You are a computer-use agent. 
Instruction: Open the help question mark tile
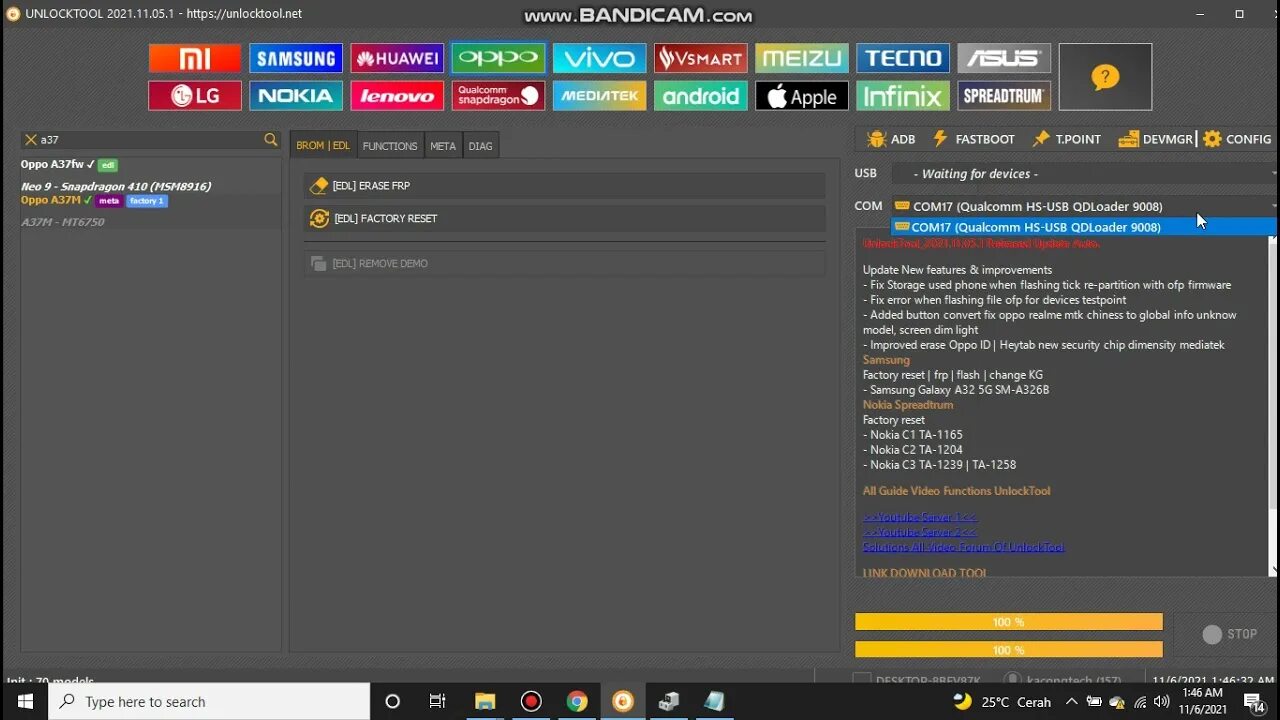click(x=1105, y=77)
